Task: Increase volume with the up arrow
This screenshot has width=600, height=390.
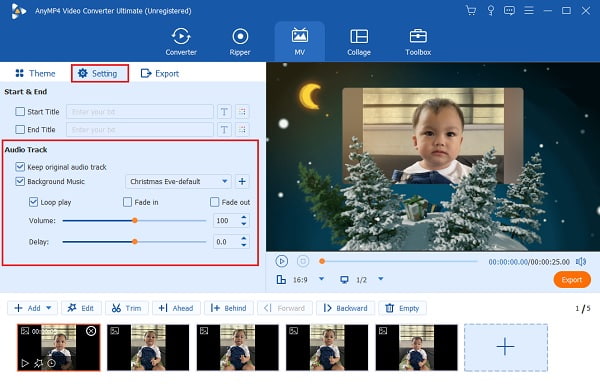Action: tap(244, 217)
